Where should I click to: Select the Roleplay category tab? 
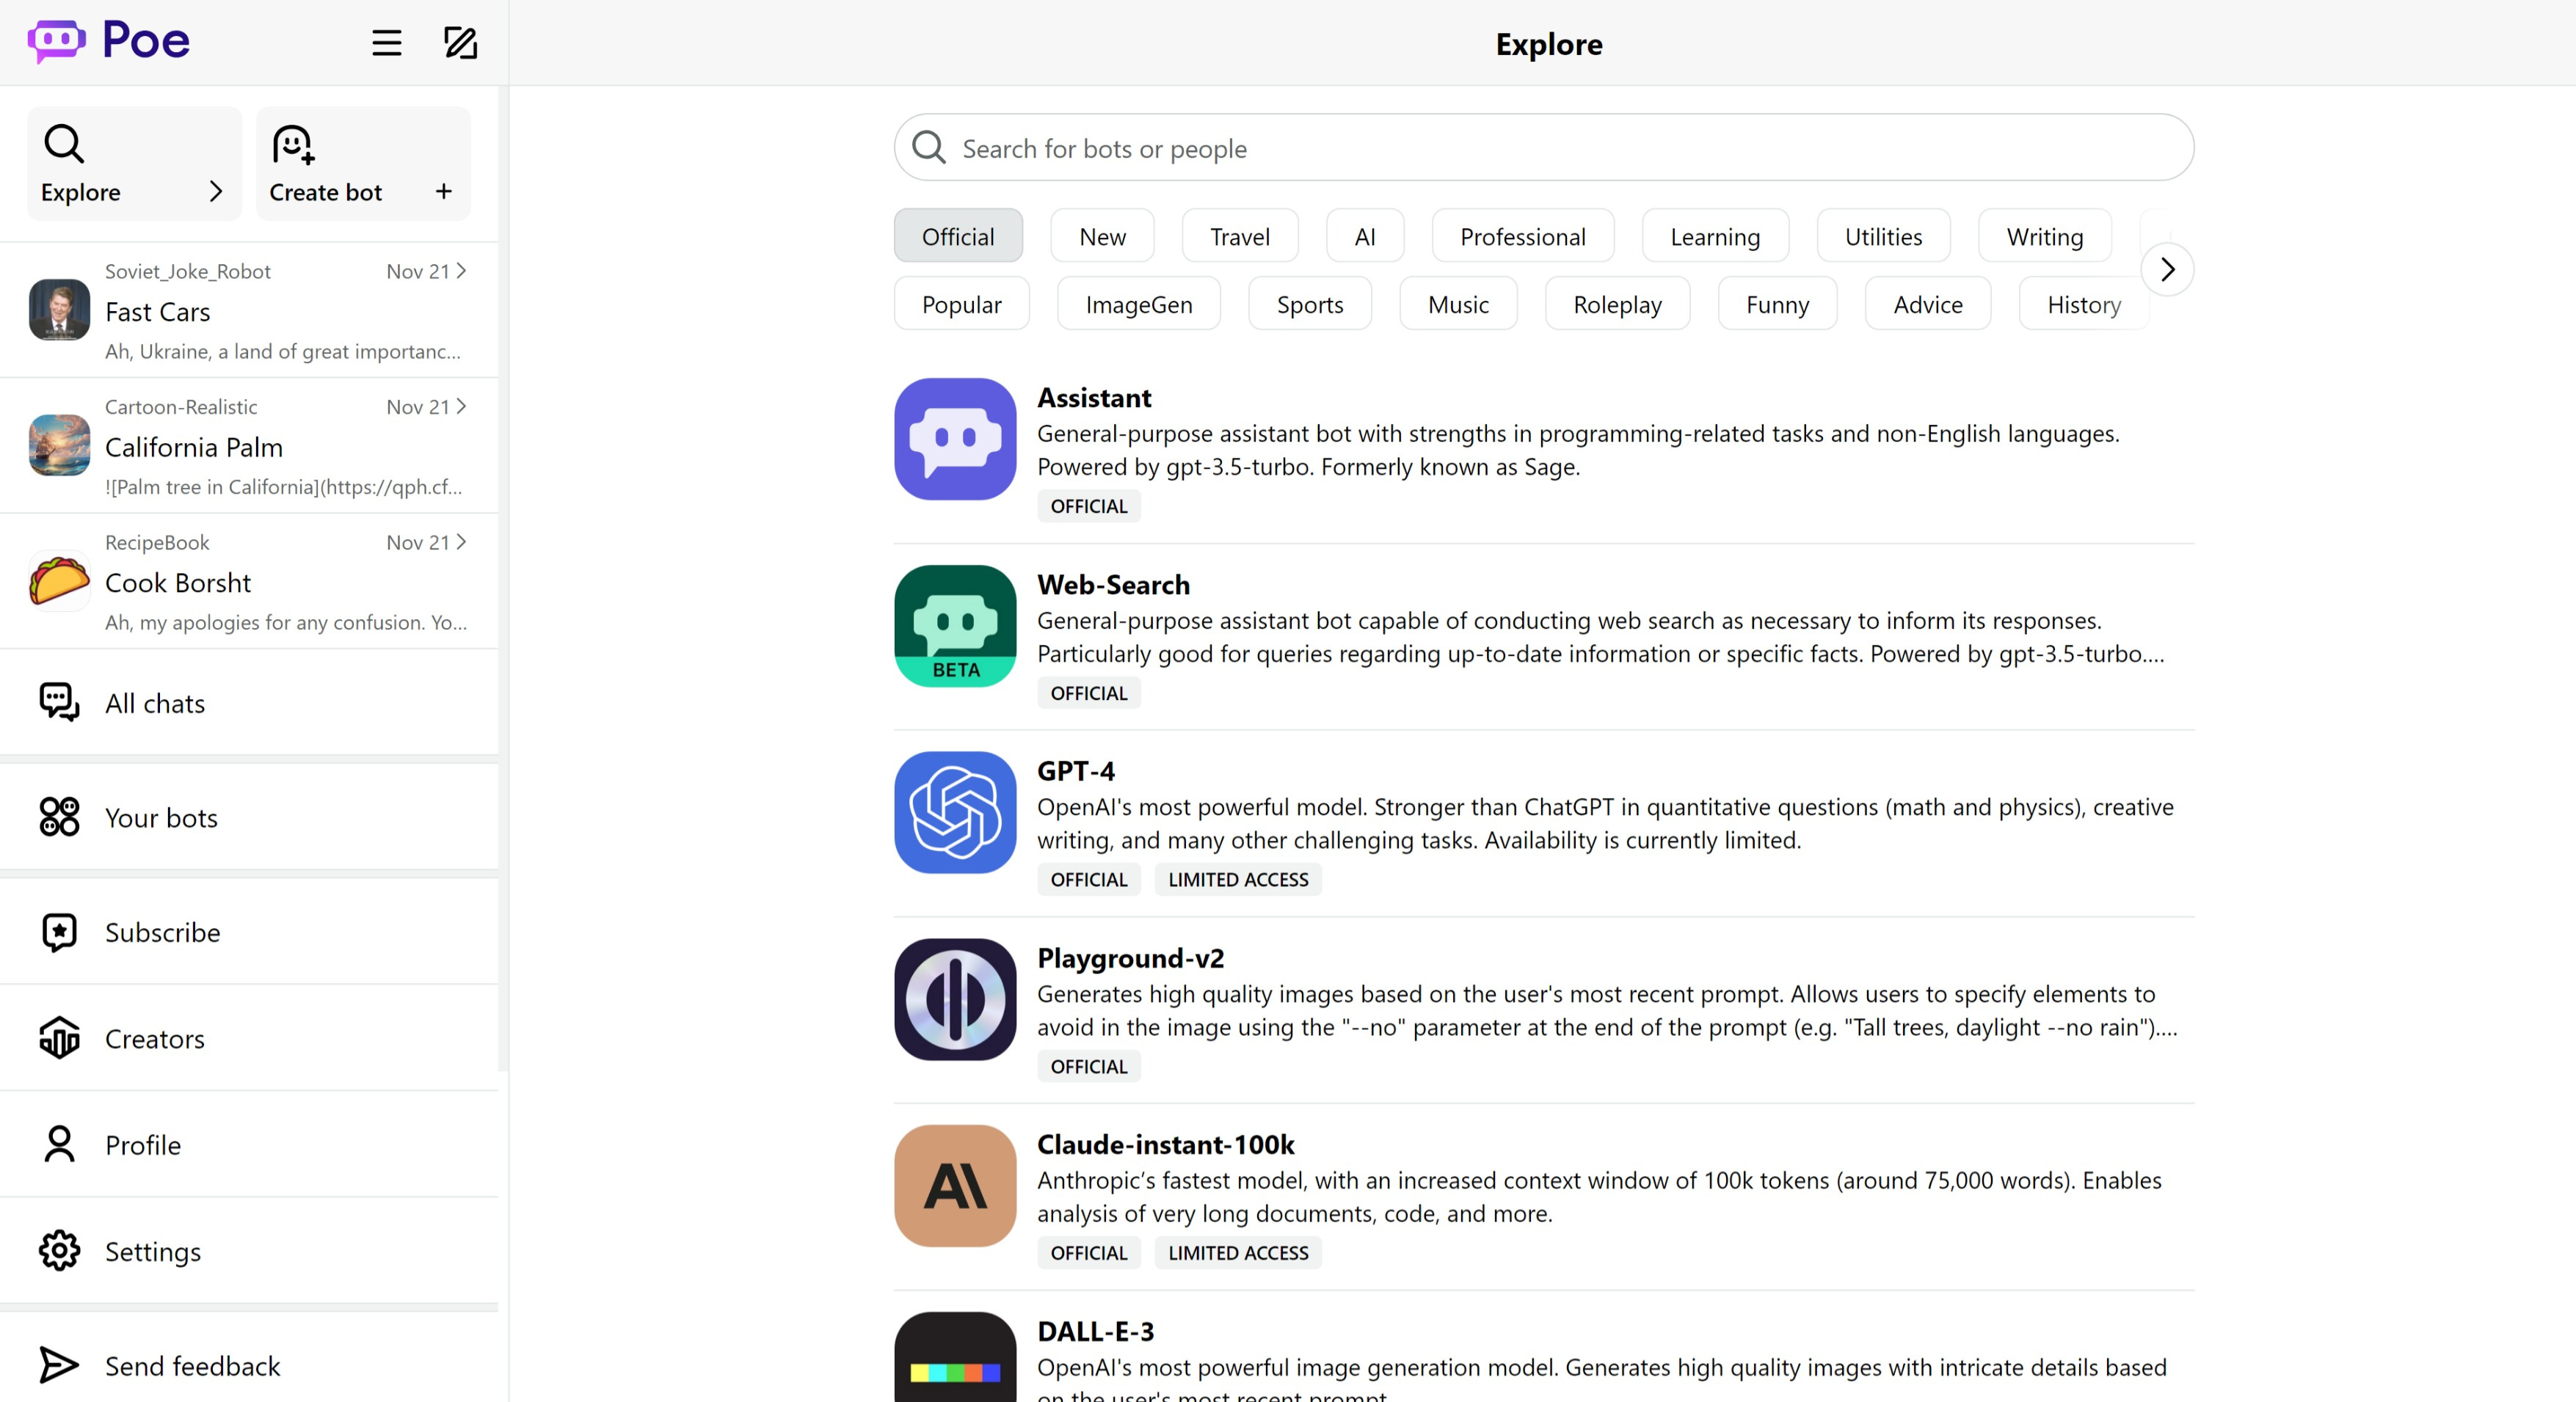point(1617,304)
